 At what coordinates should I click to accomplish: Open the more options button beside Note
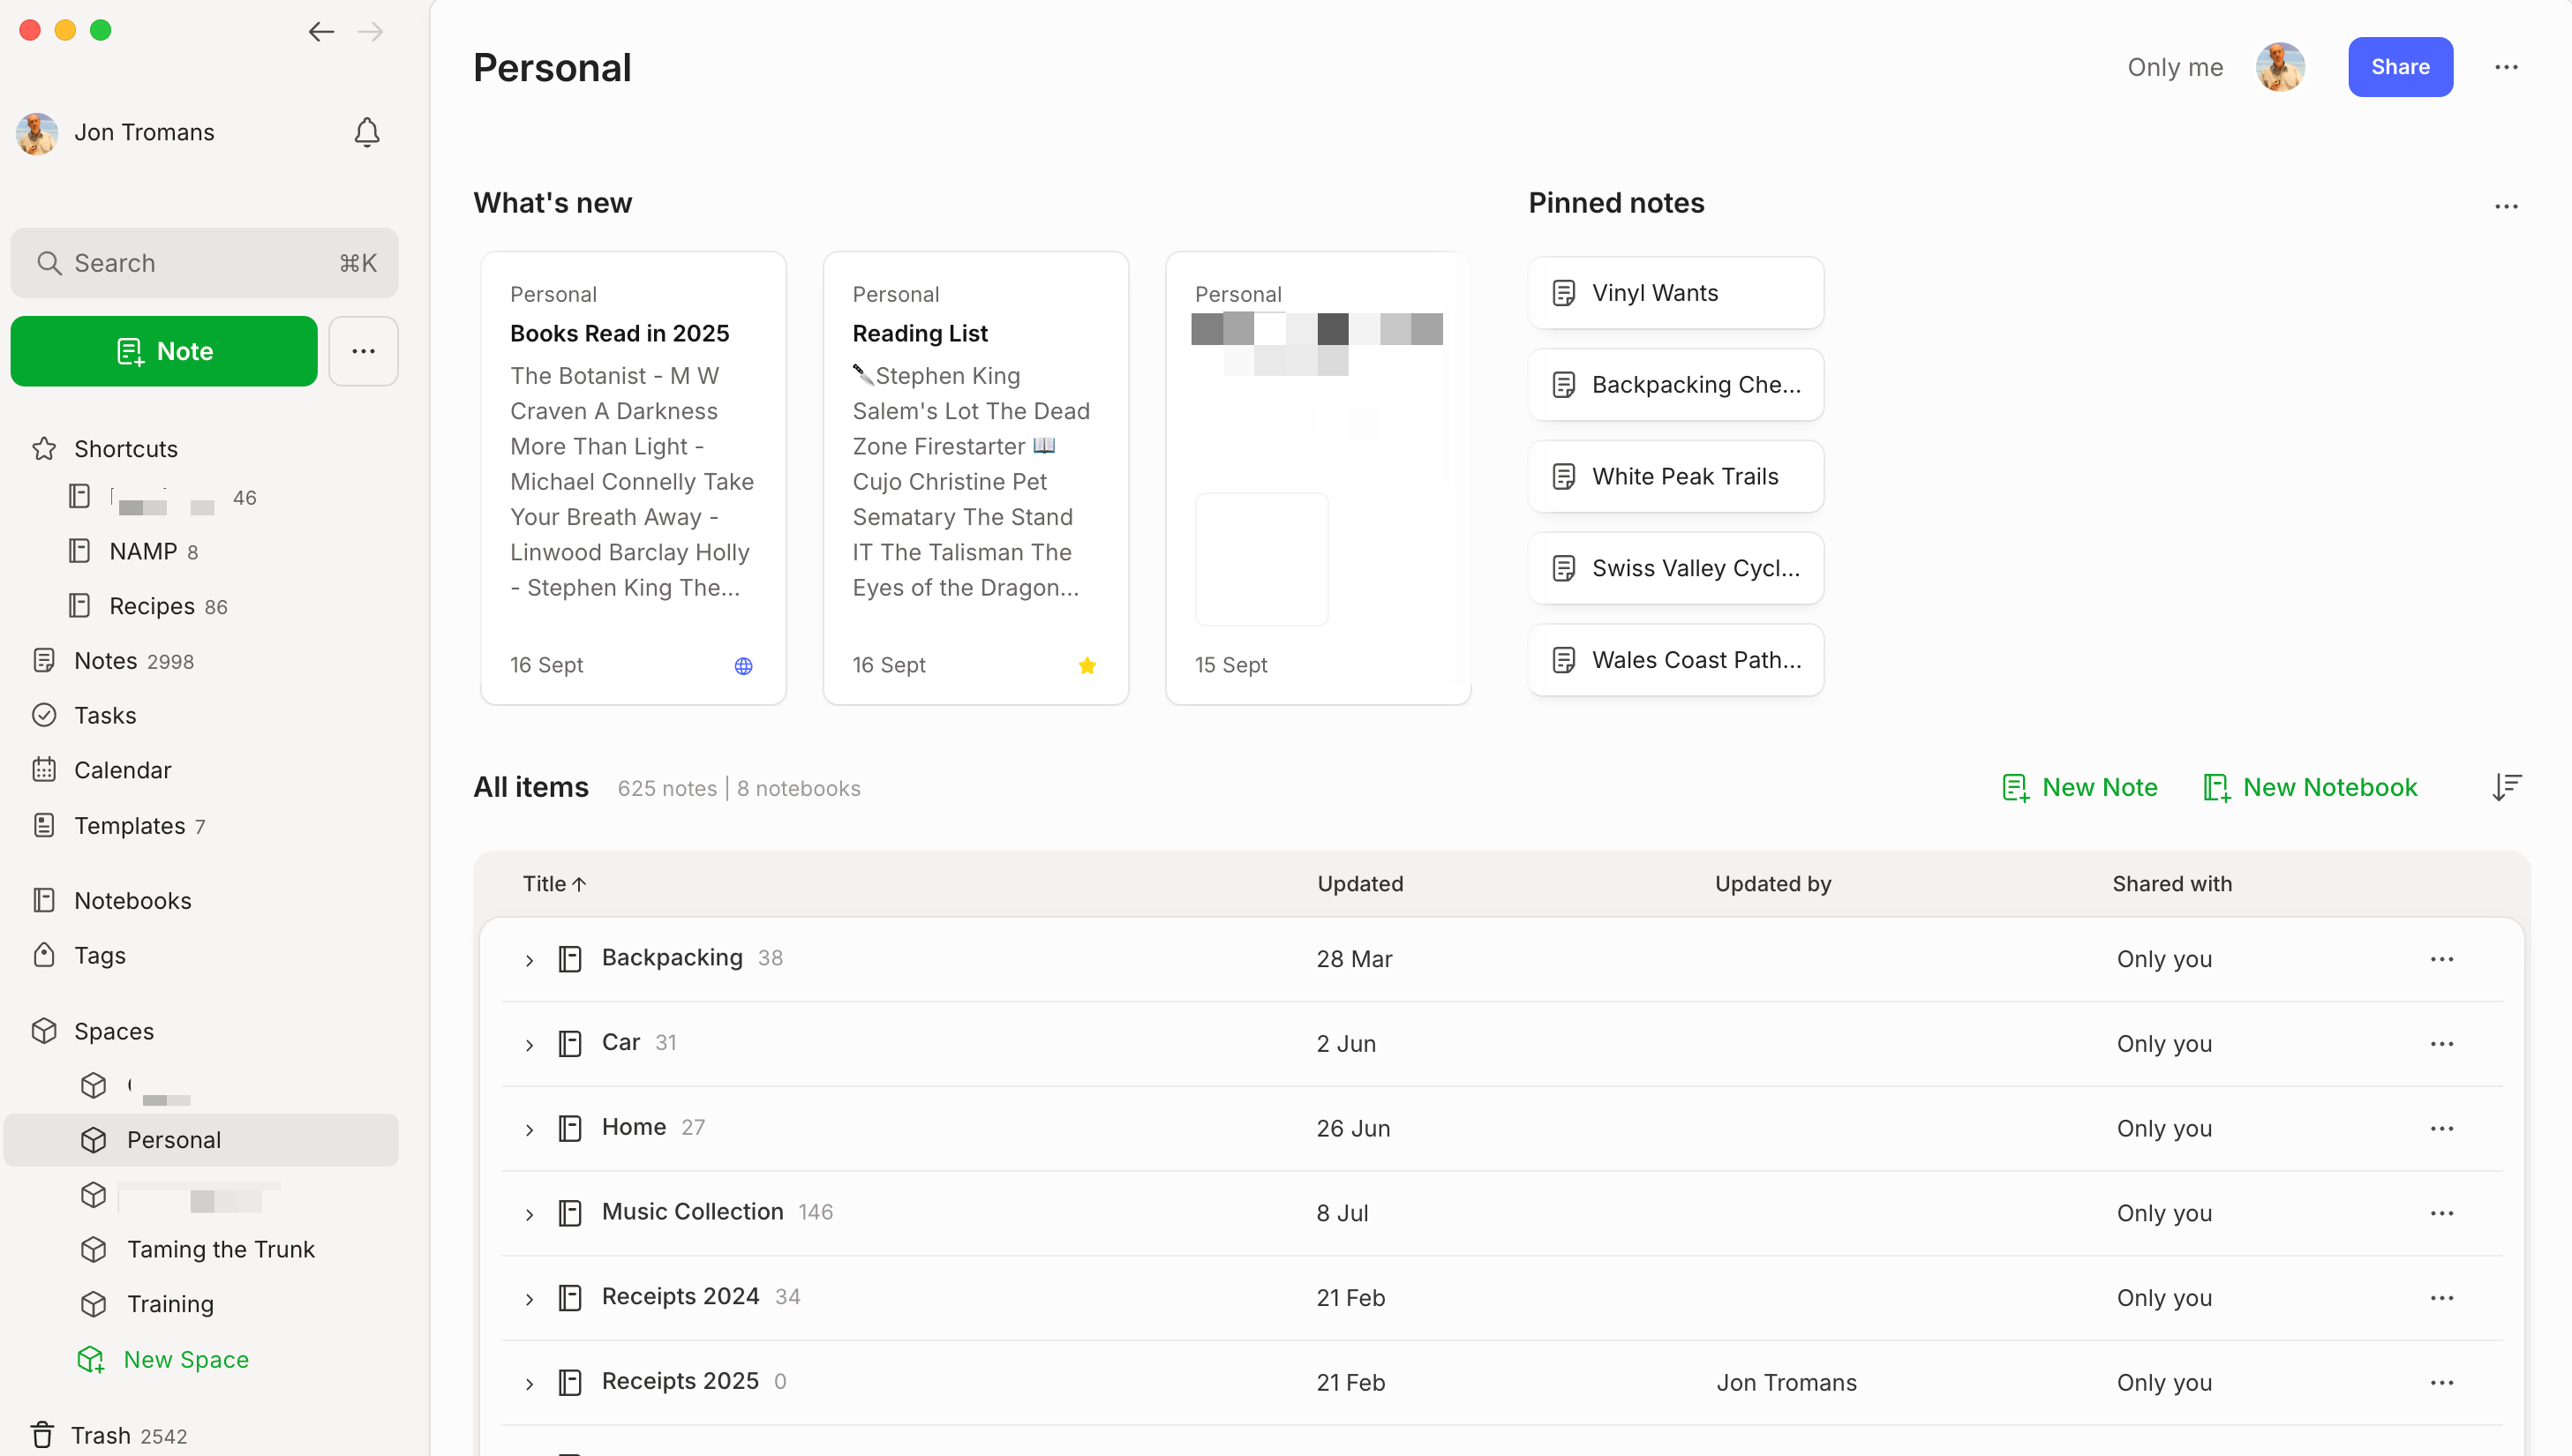363,351
